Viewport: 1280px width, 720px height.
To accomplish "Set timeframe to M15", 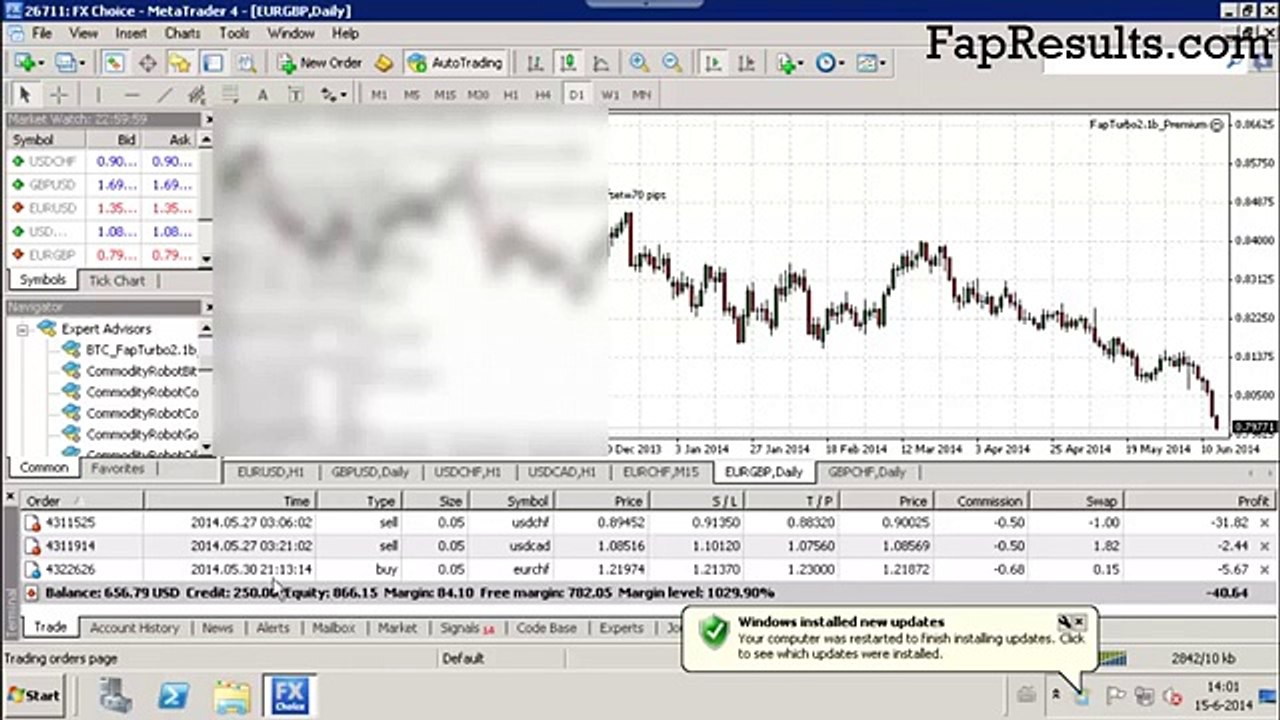I will [445, 95].
